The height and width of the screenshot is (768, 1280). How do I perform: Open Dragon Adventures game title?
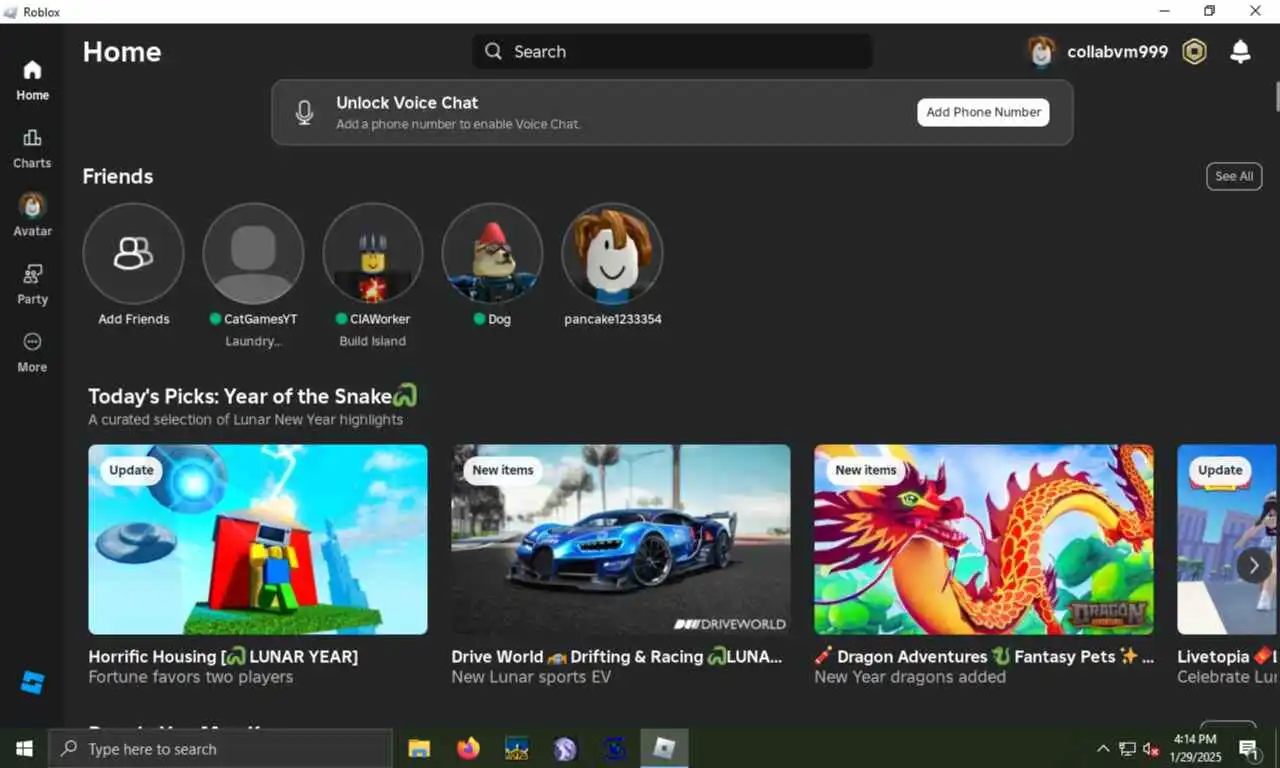coord(984,657)
